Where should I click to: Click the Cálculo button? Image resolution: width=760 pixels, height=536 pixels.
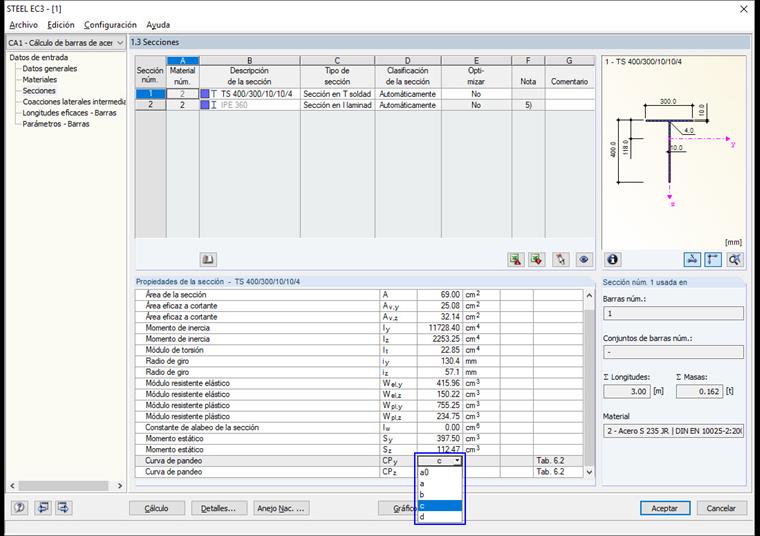point(157,508)
